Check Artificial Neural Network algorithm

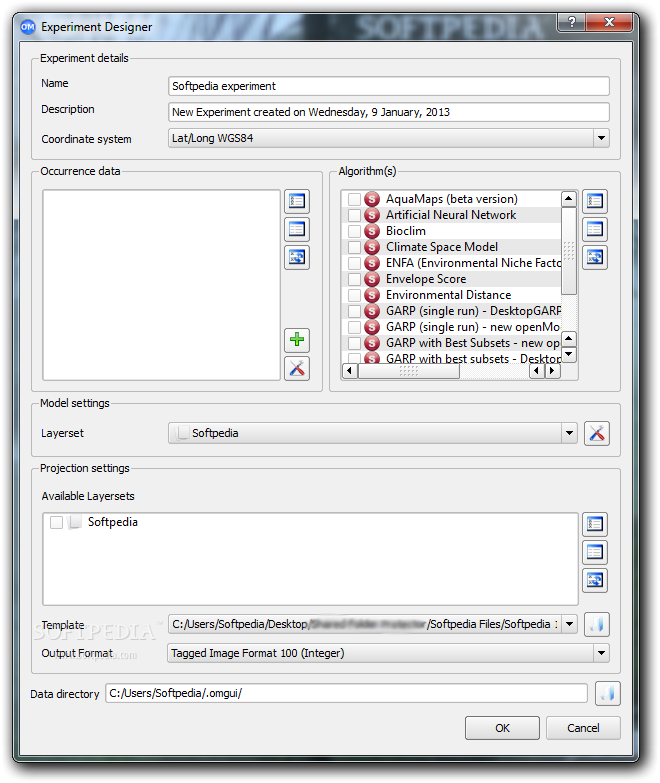click(x=354, y=215)
